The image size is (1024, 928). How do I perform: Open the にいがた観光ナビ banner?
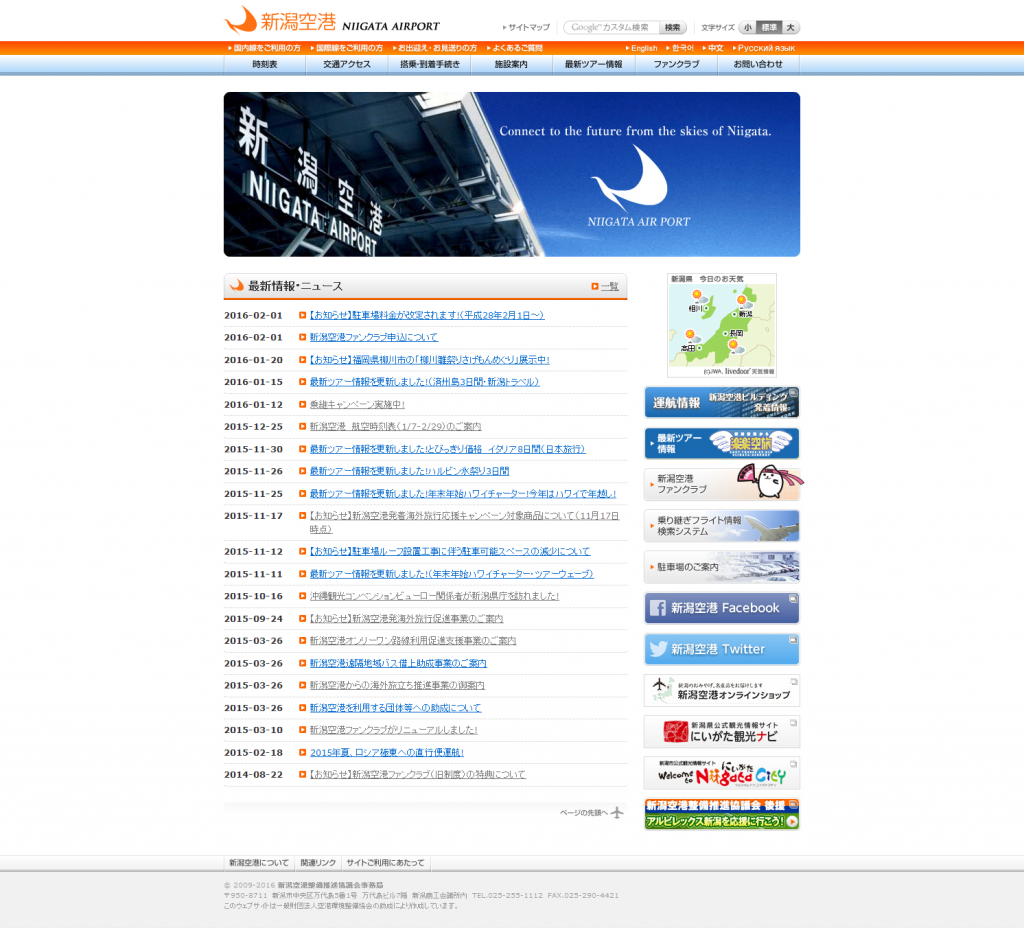(721, 731)
